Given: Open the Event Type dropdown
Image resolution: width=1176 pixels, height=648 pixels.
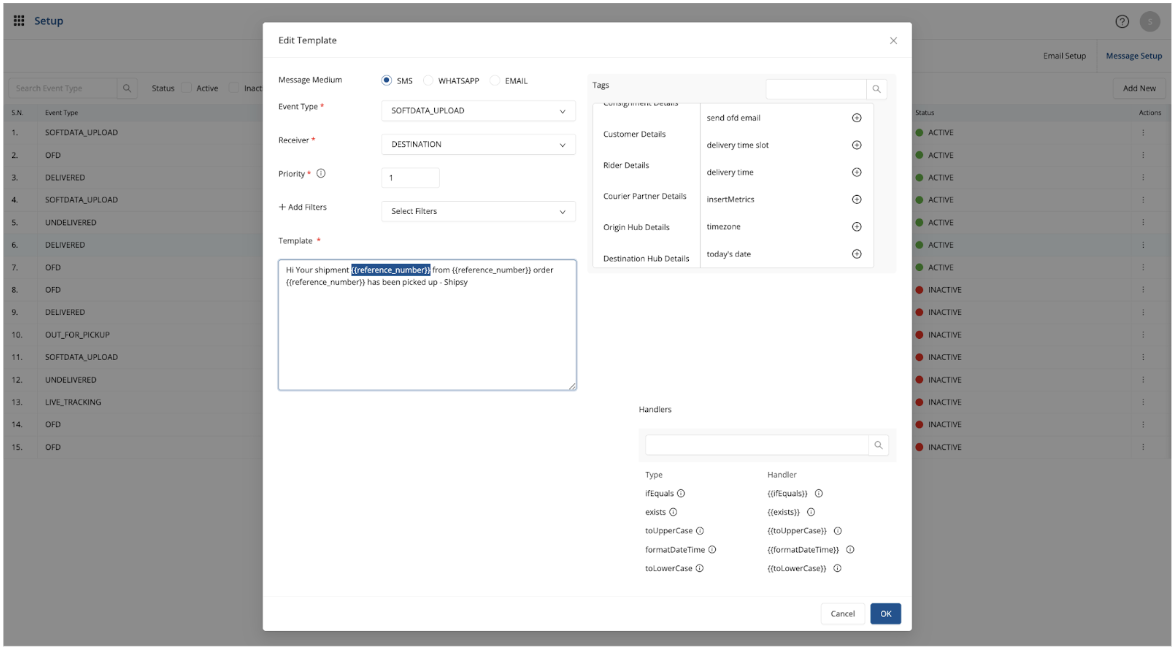Looking at the screenshot, I should (x=478, y=111).
